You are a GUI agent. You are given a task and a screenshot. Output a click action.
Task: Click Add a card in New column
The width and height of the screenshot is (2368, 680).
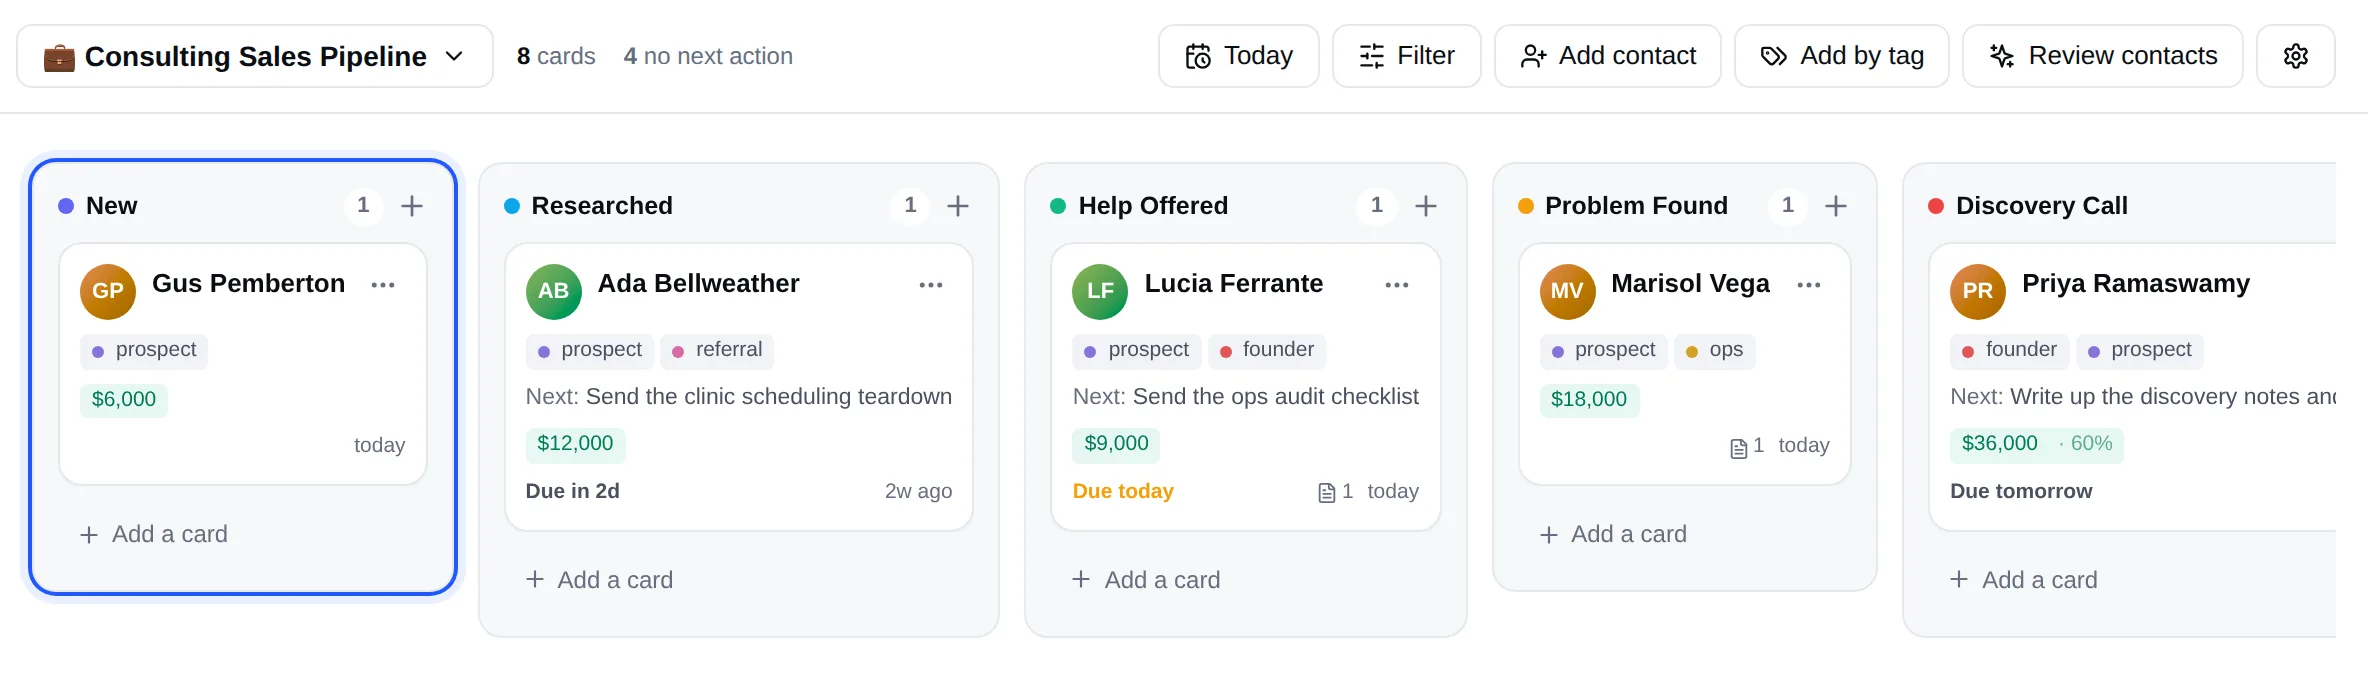click(154, 534)
